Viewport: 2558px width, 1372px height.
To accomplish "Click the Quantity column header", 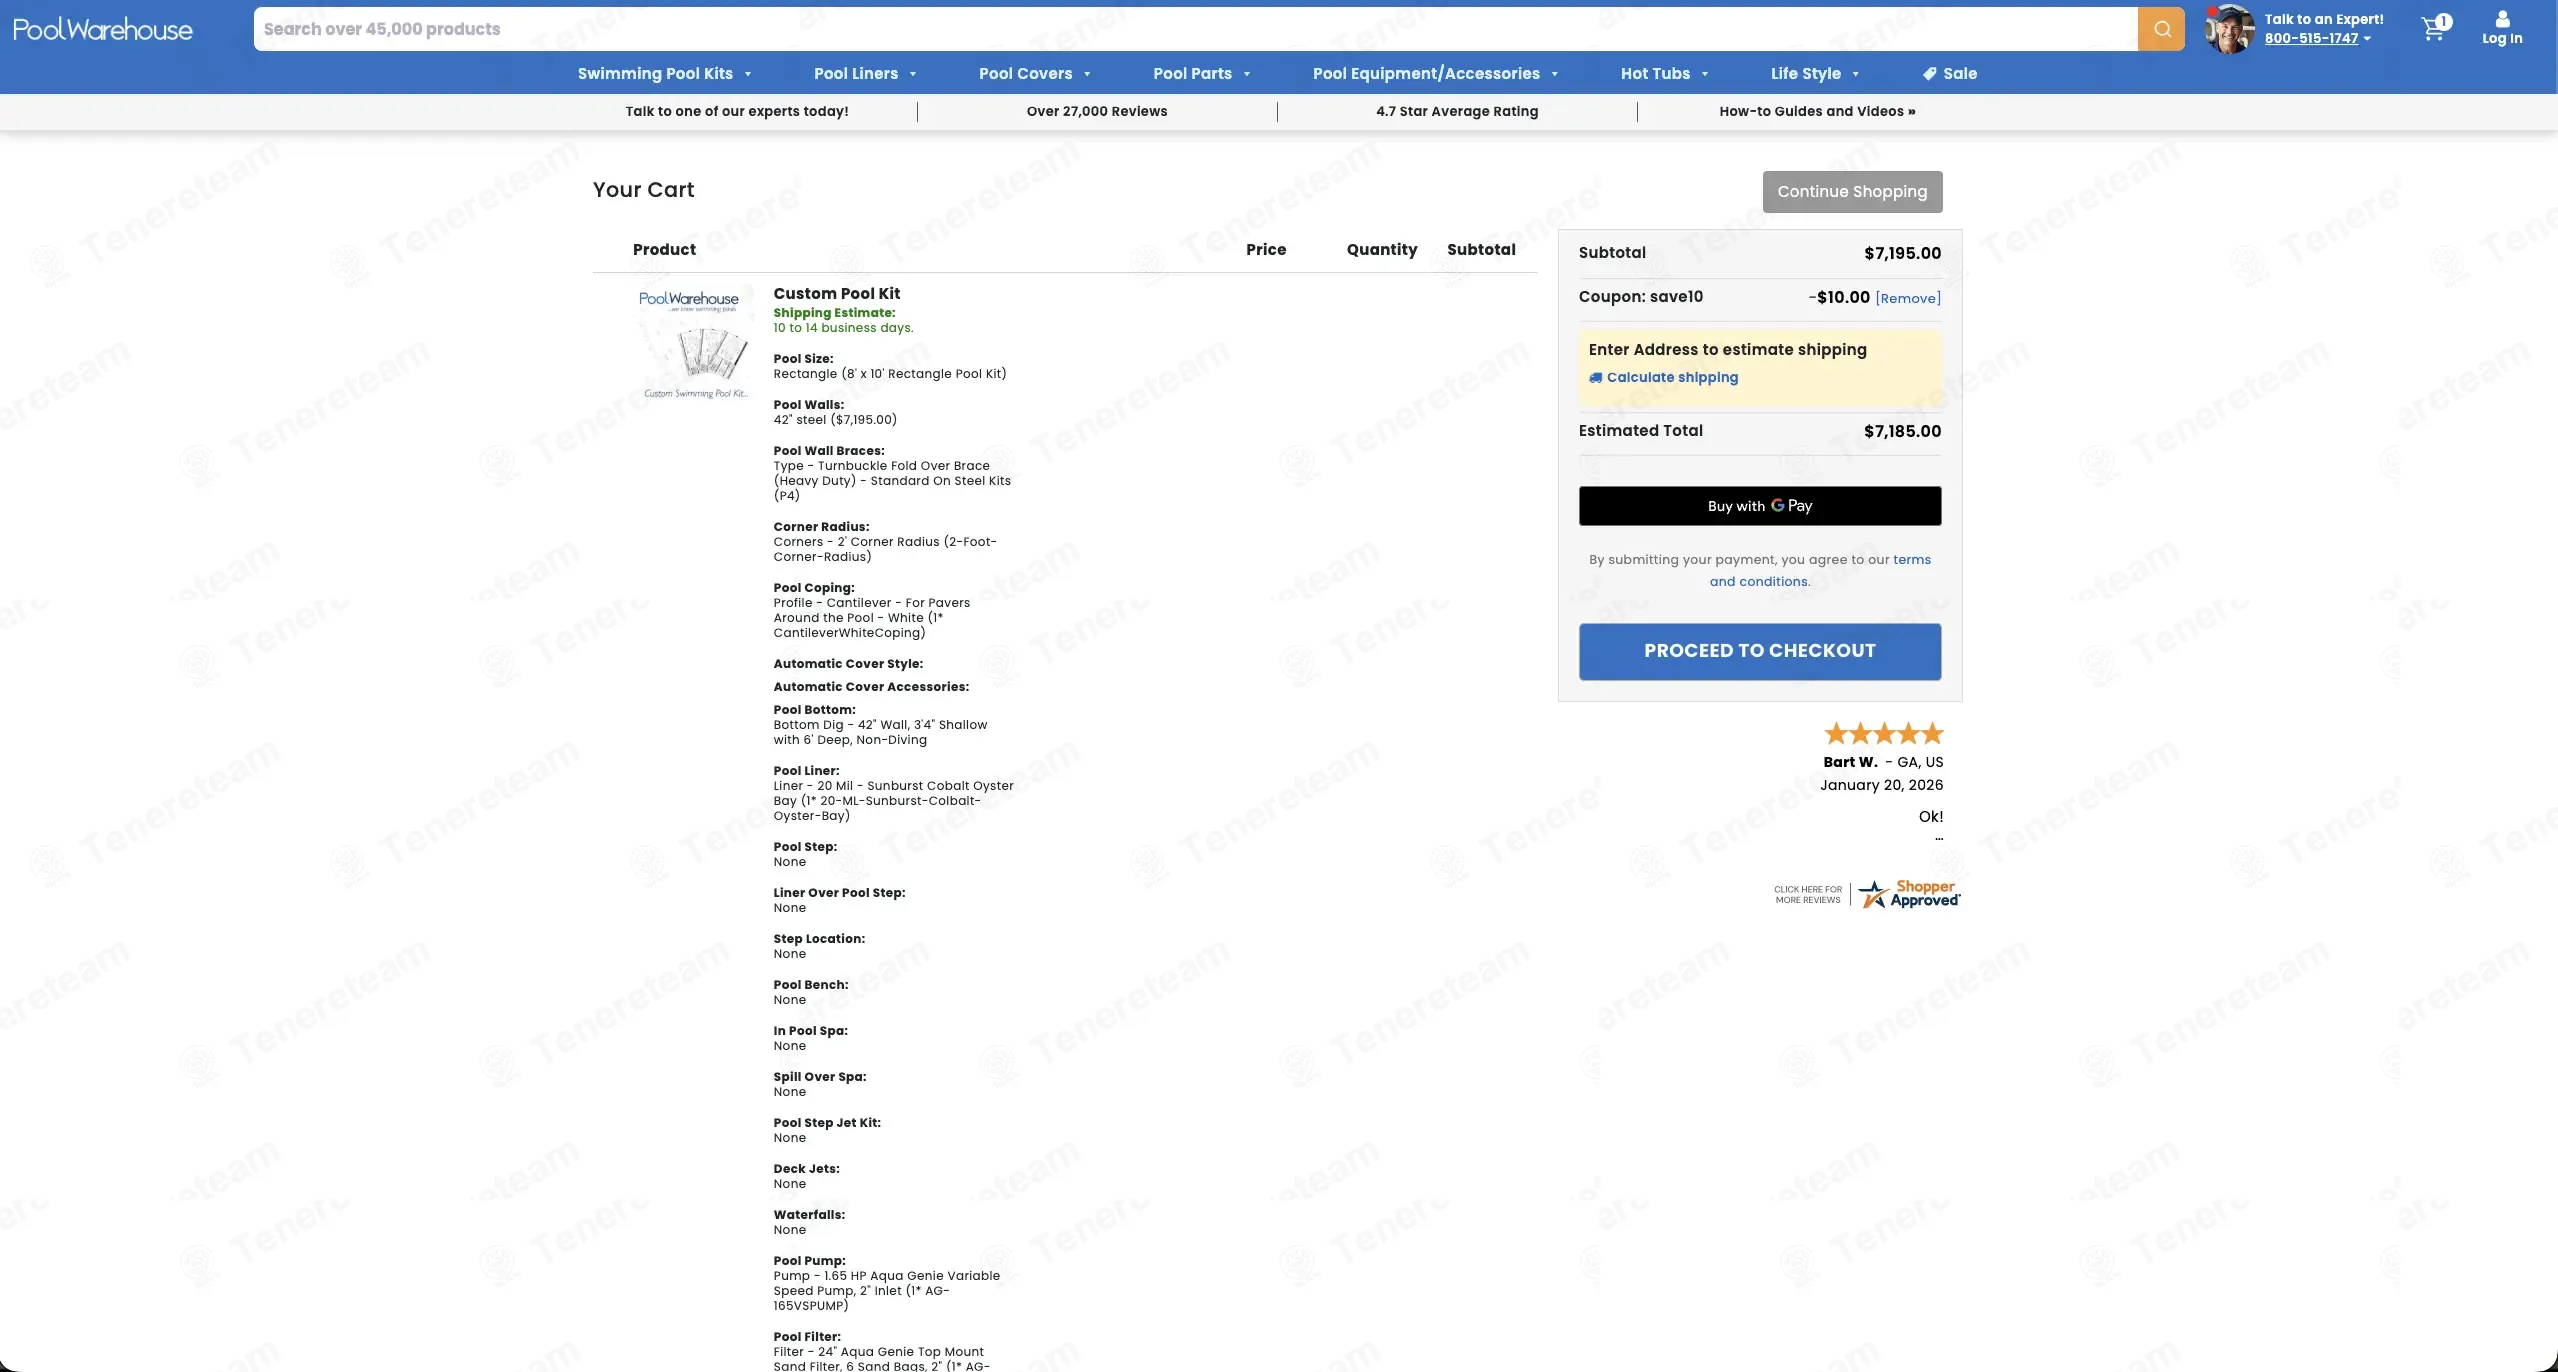I will (1381, 249).
